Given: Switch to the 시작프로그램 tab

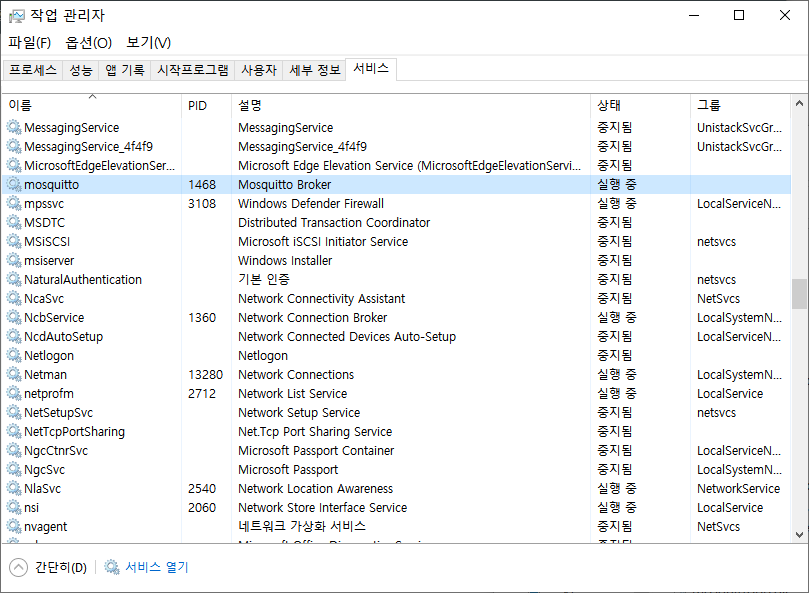Looking at the screenshot, I should click(193, 70).
